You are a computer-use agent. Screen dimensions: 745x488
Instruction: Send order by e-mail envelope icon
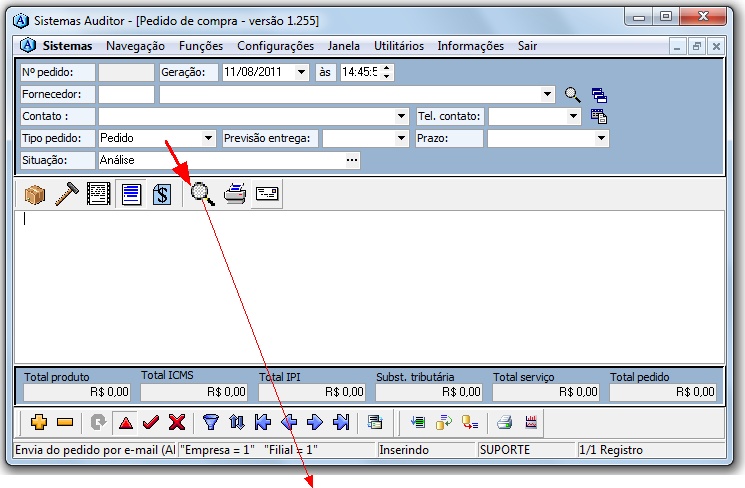point(267,193)
